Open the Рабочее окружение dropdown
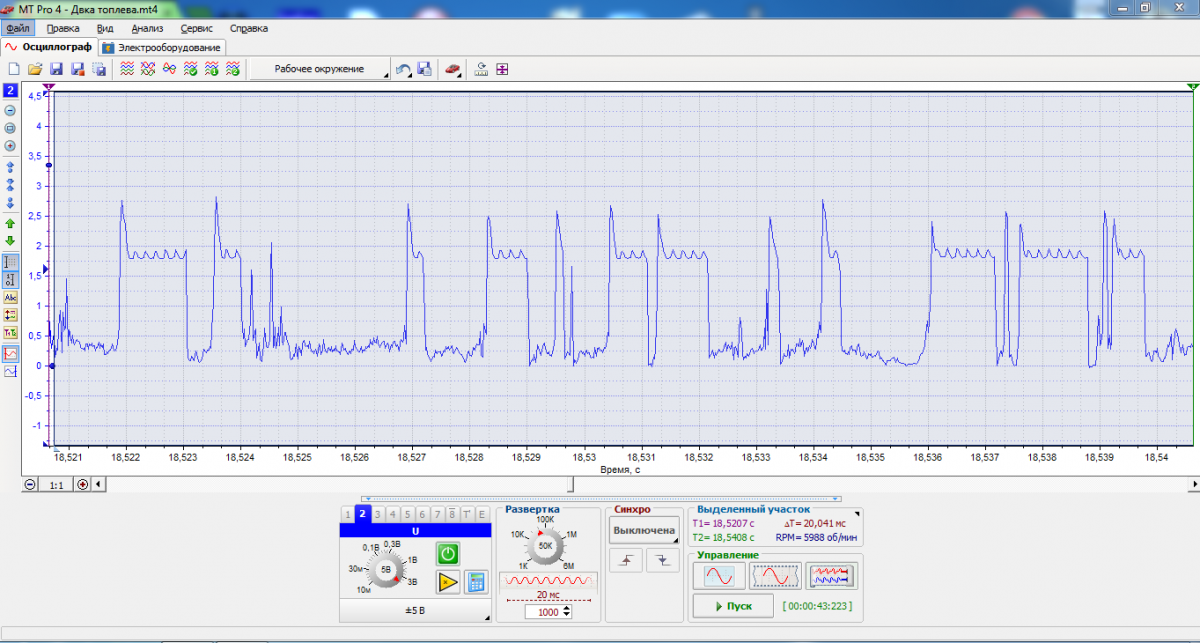The width and height of the screenshot is (1200, 643). coord(320,69)
